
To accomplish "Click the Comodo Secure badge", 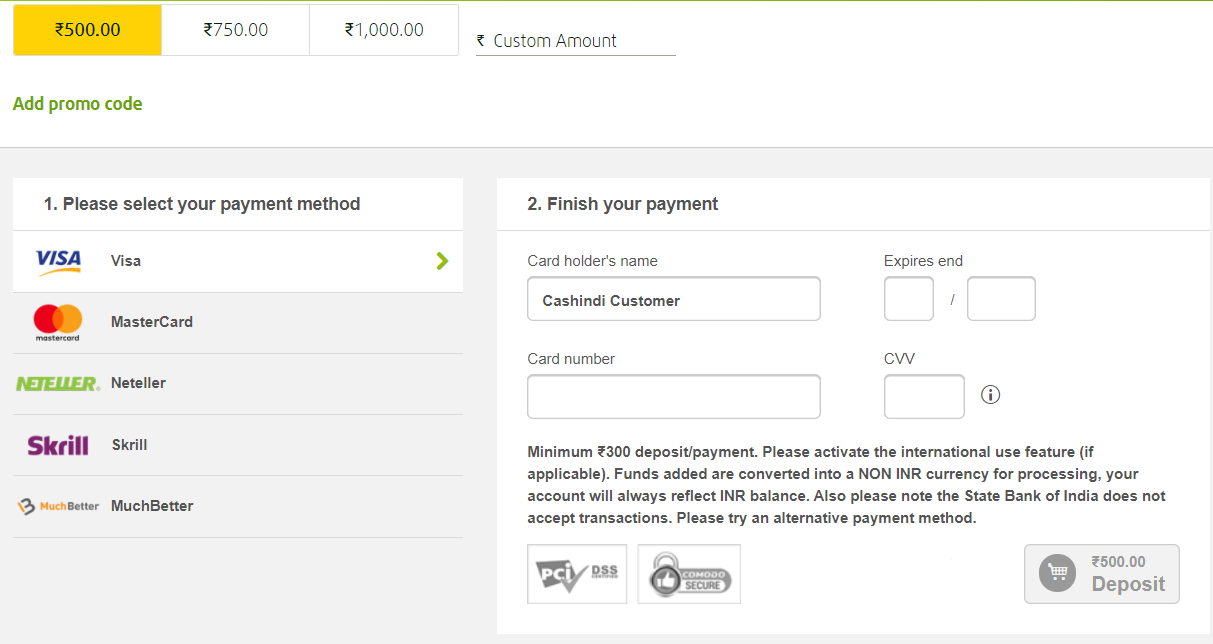I will click(689, 574).
